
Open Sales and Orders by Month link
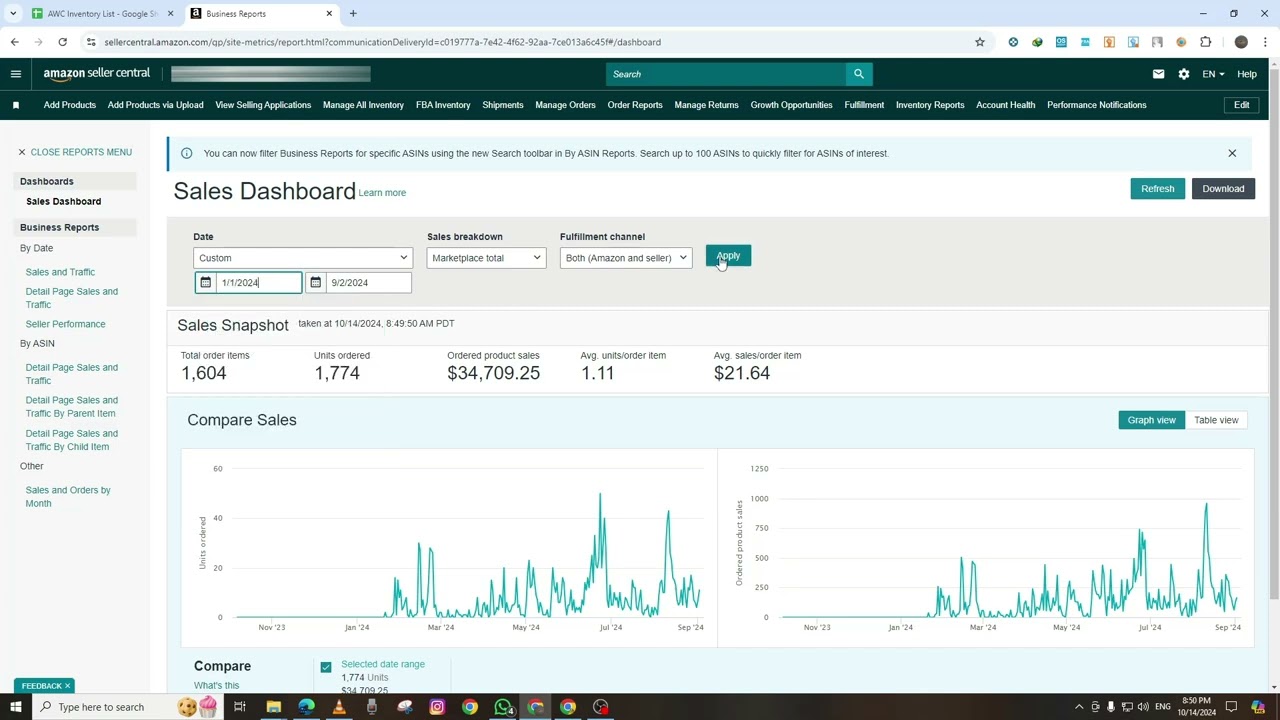(68, 497)
